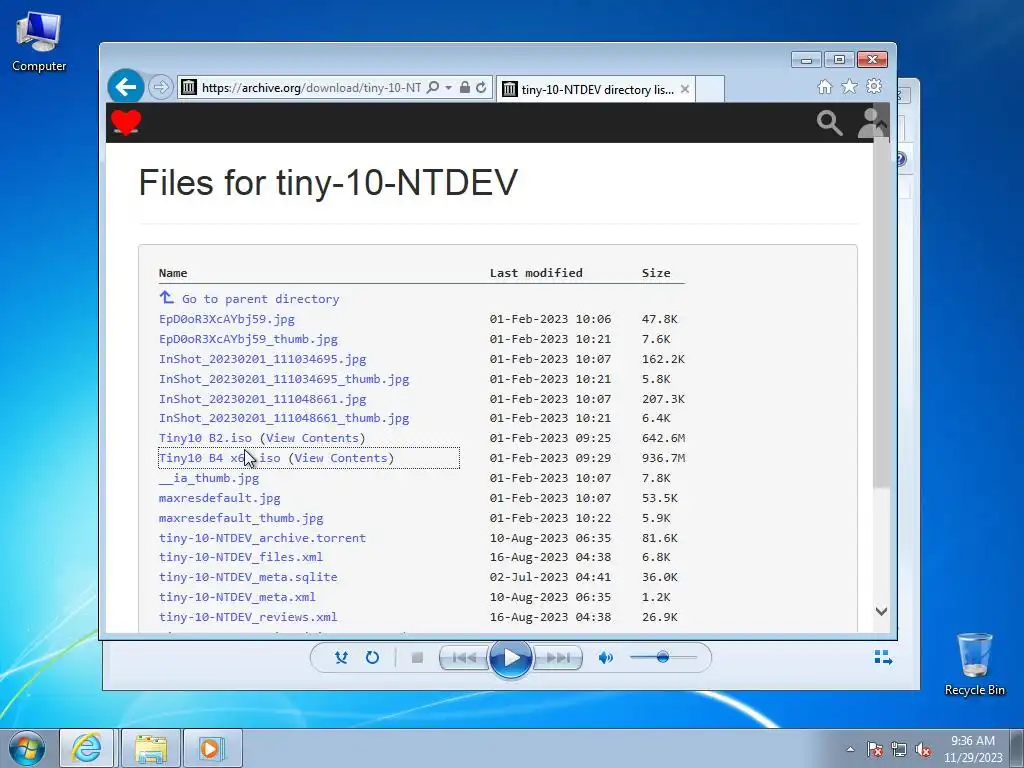Viewport: 1024px width, 768px height.
Task: Download tiny-10-NTDEV_archive.torrent
Action: (263, 538)
